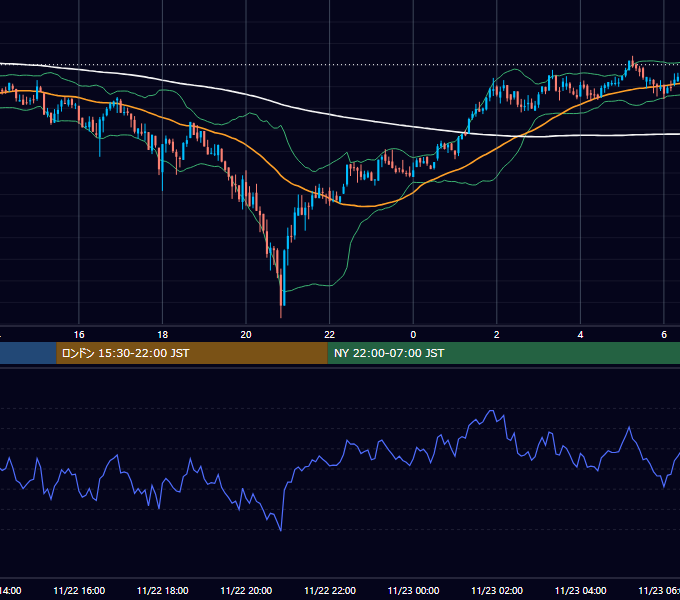Click the 11/22 16:00 bottom axis label
Image resolution: width=680 pixels, height=600 pixels.
[79, 590]
